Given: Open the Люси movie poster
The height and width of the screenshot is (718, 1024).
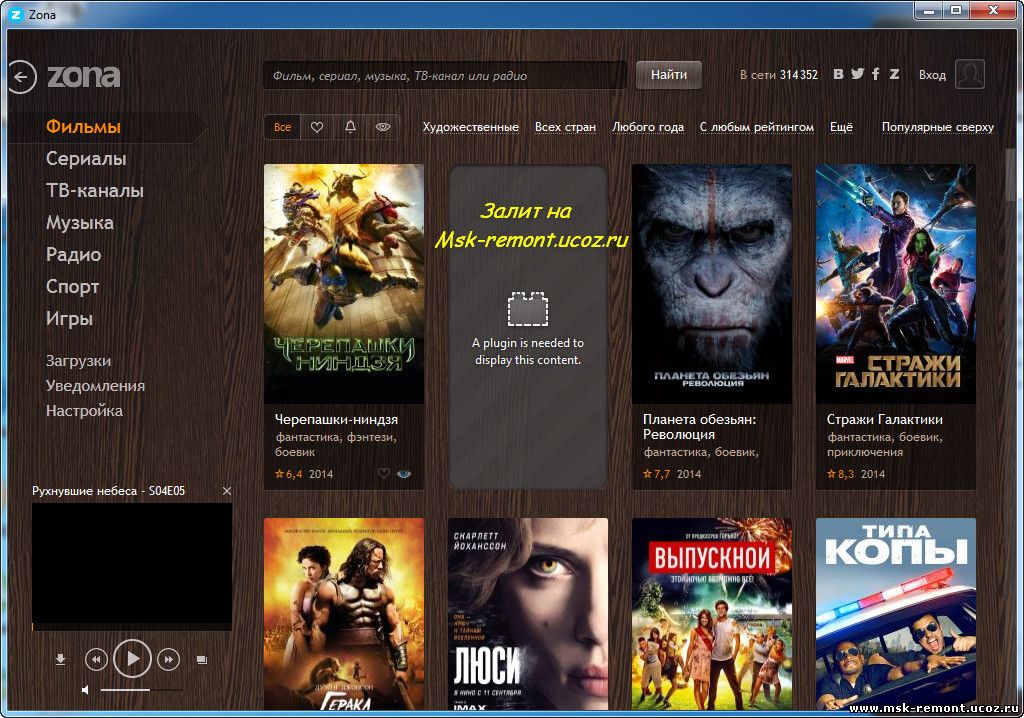Looking at the screenshot, I should [x=528, y=614].
